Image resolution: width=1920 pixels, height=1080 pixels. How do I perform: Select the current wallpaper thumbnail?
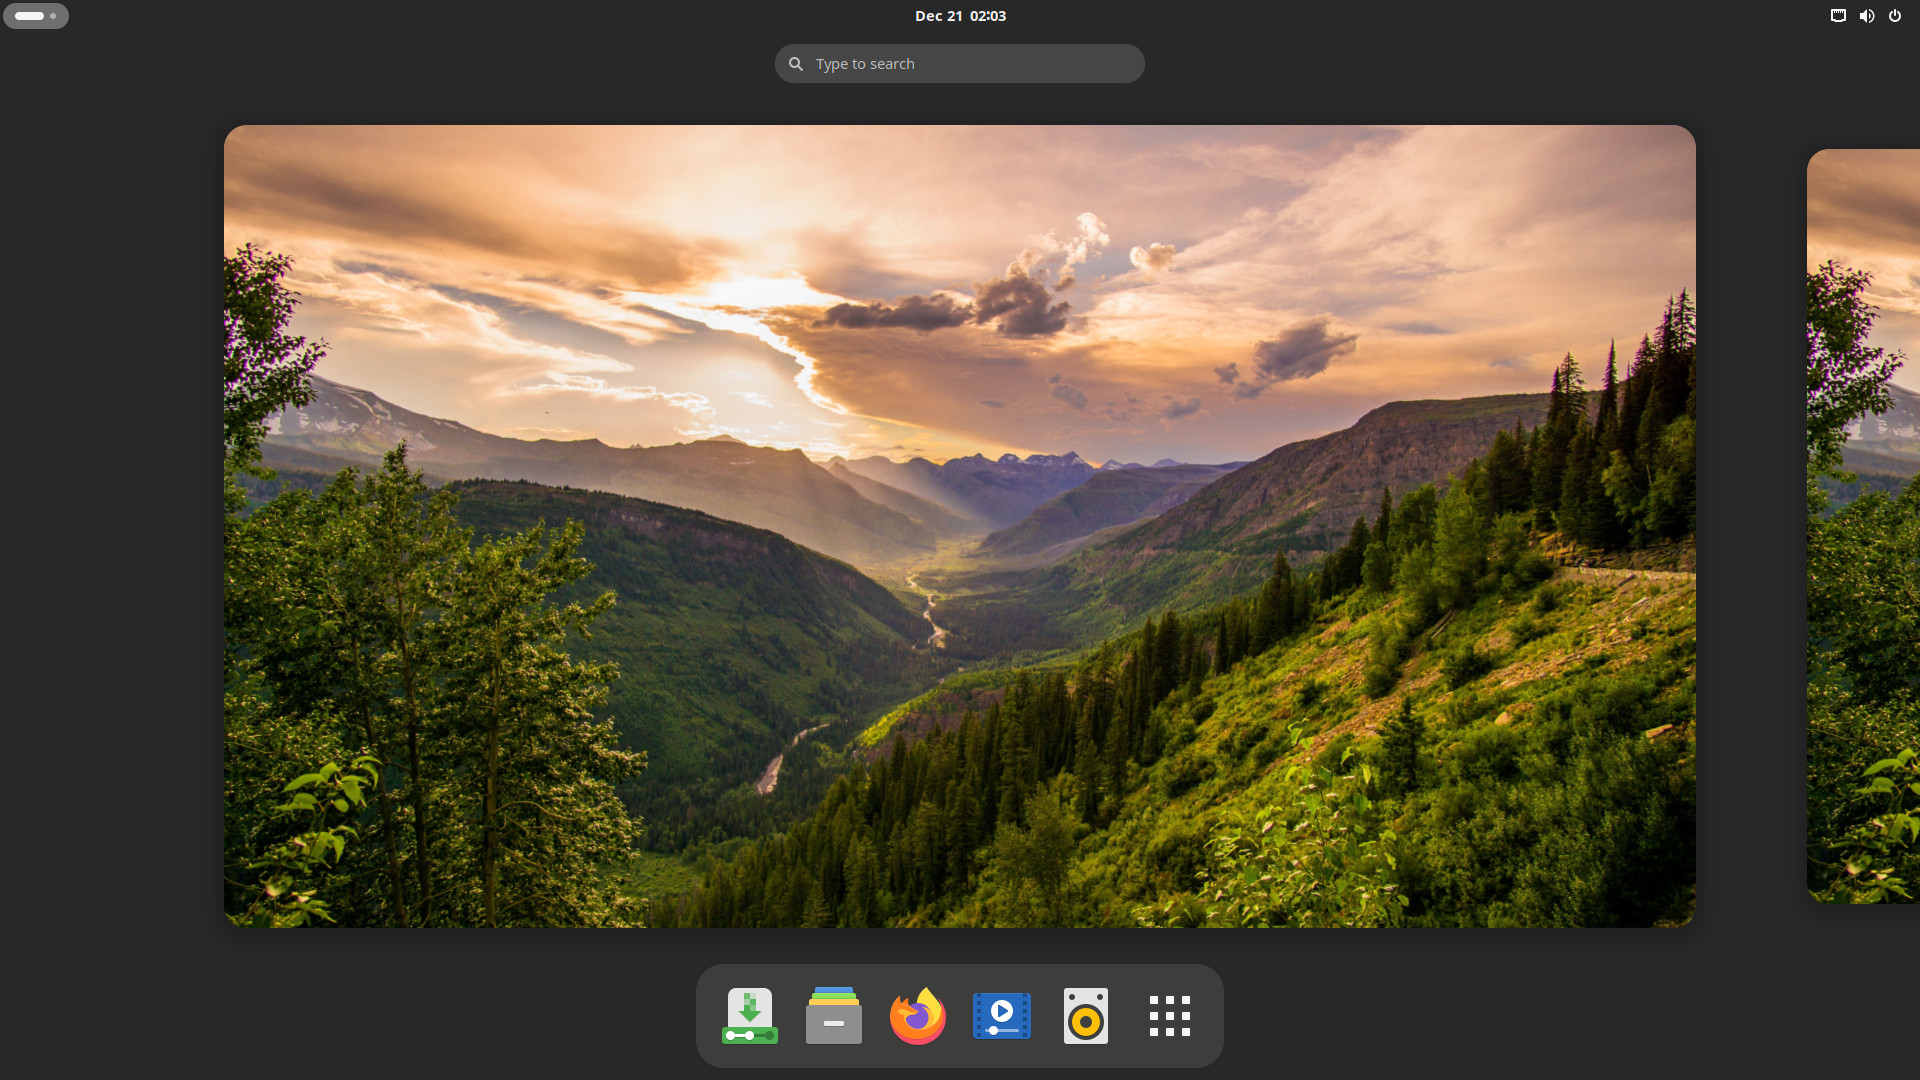pyautogui.click(x=960, y=526)
